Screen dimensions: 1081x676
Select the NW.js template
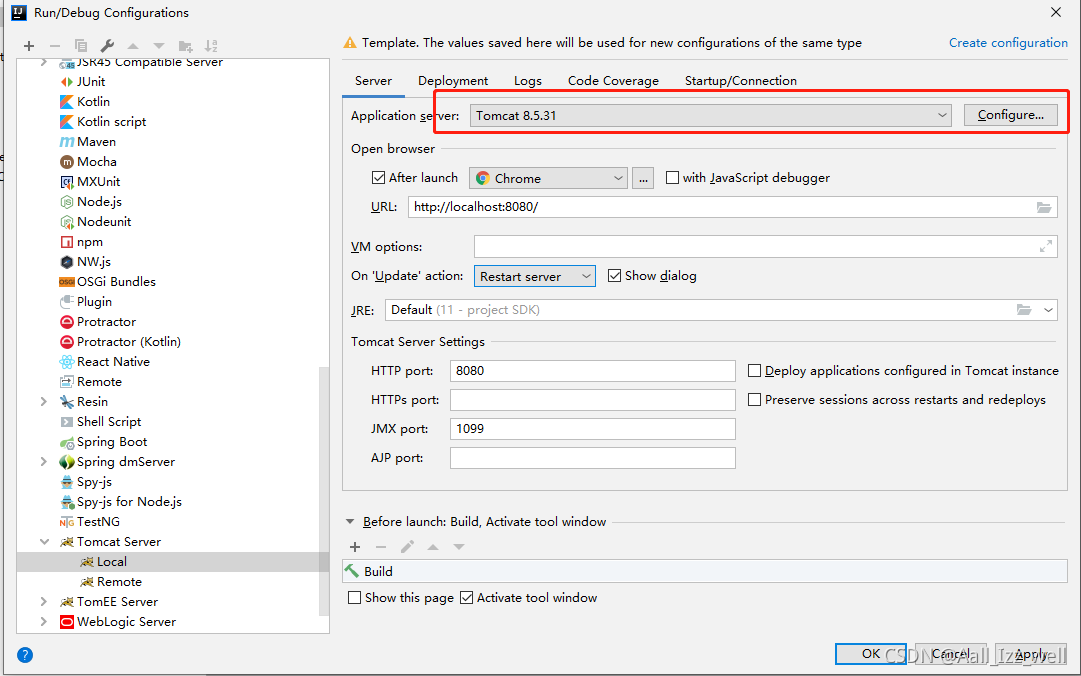tap(94, 261)
